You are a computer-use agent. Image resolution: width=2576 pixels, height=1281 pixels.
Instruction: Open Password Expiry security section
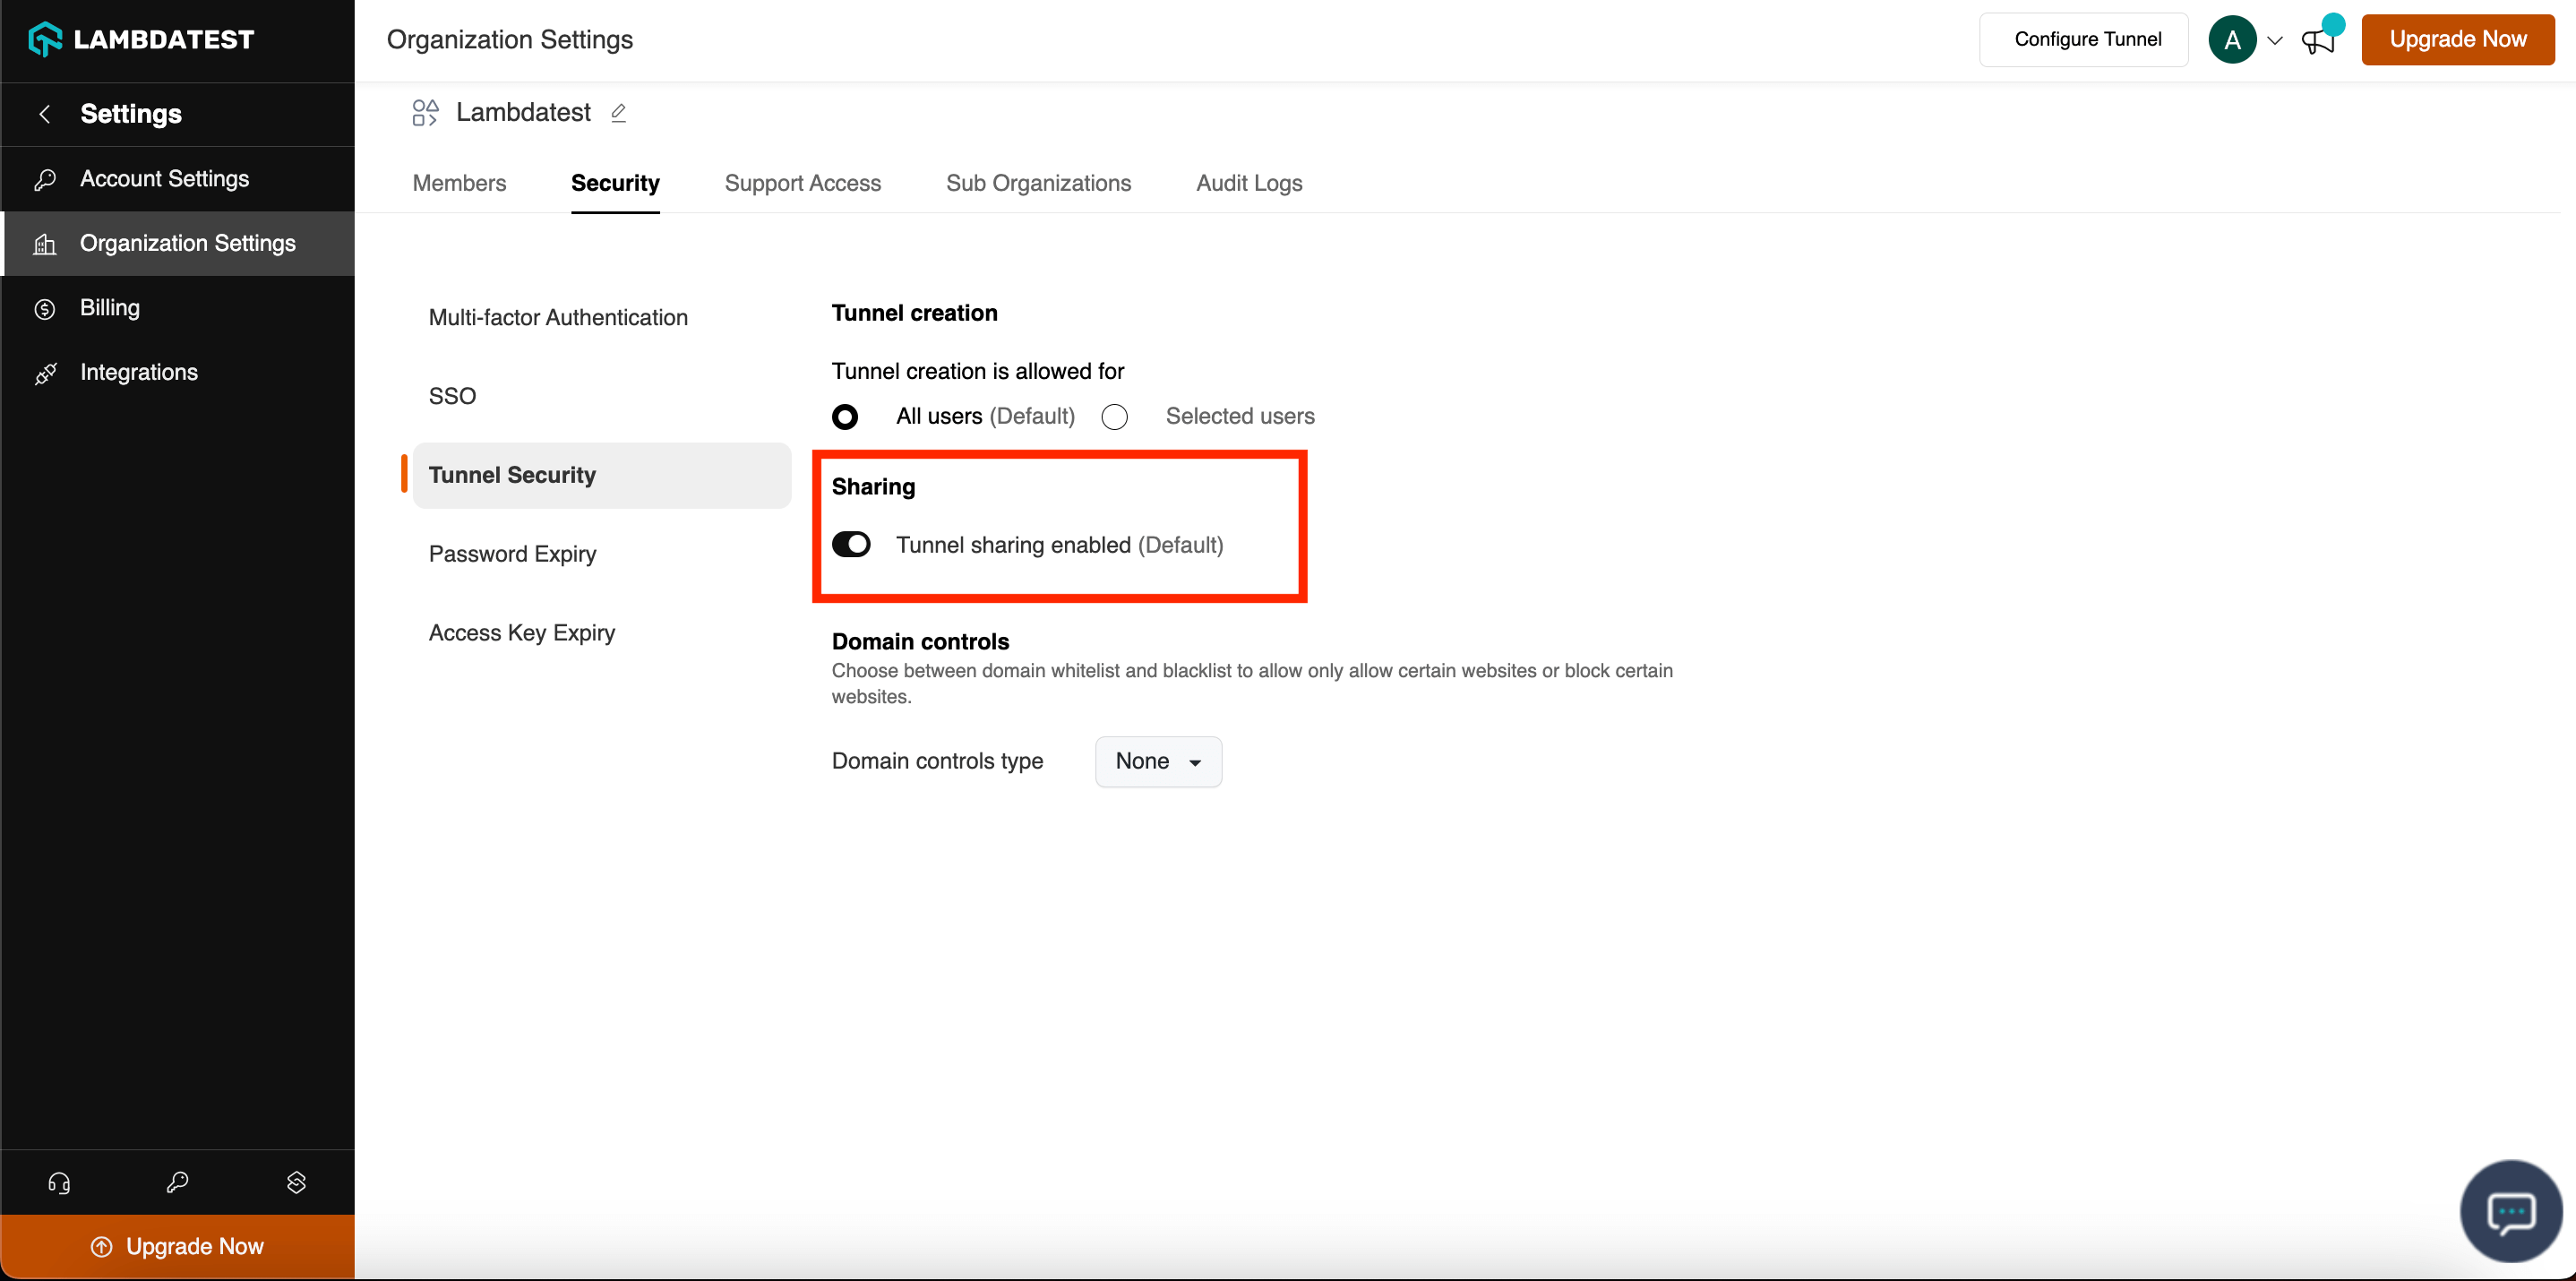point(512,554)
